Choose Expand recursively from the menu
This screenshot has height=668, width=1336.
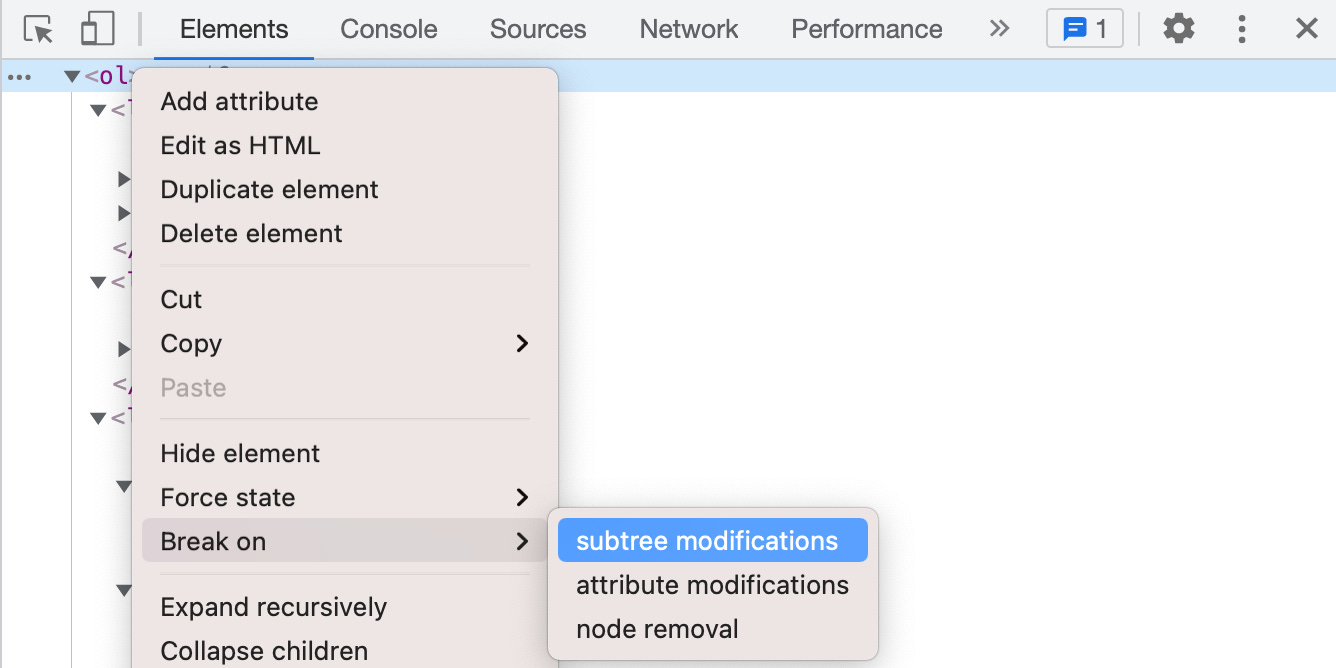tap(273, 606)
